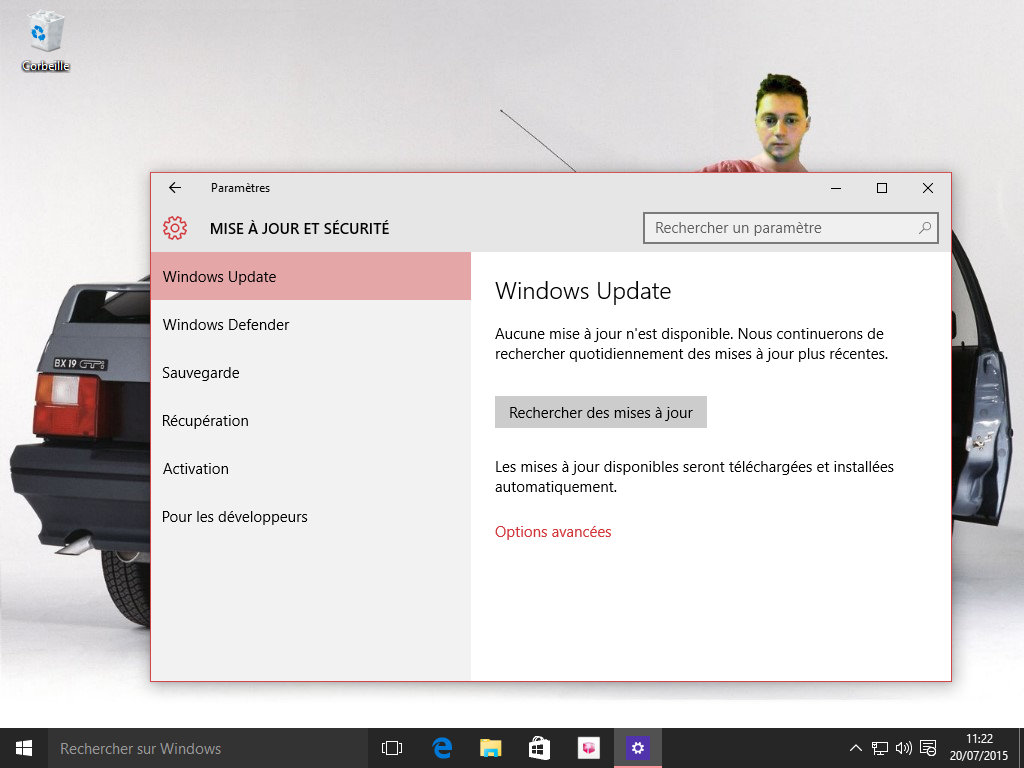Open the Windows Store taskbar icon
Image resolution: width=1024 pixels, height=768 pixels.
(539, 748)
